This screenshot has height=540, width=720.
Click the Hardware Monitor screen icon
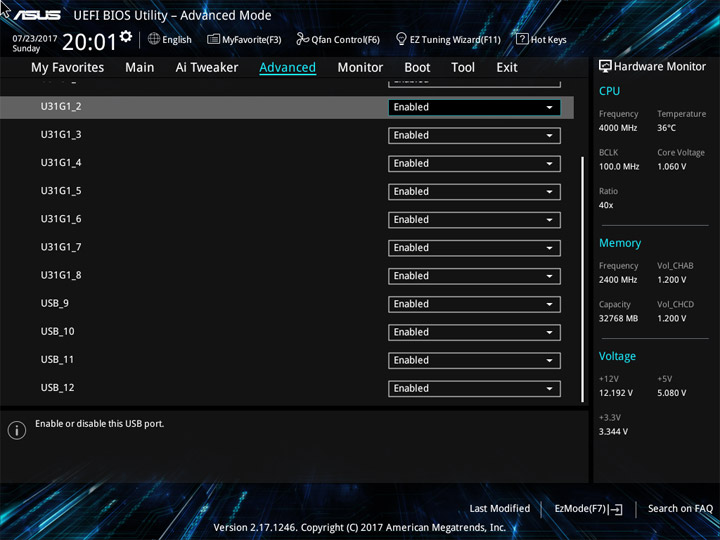[x=605, y=66]
